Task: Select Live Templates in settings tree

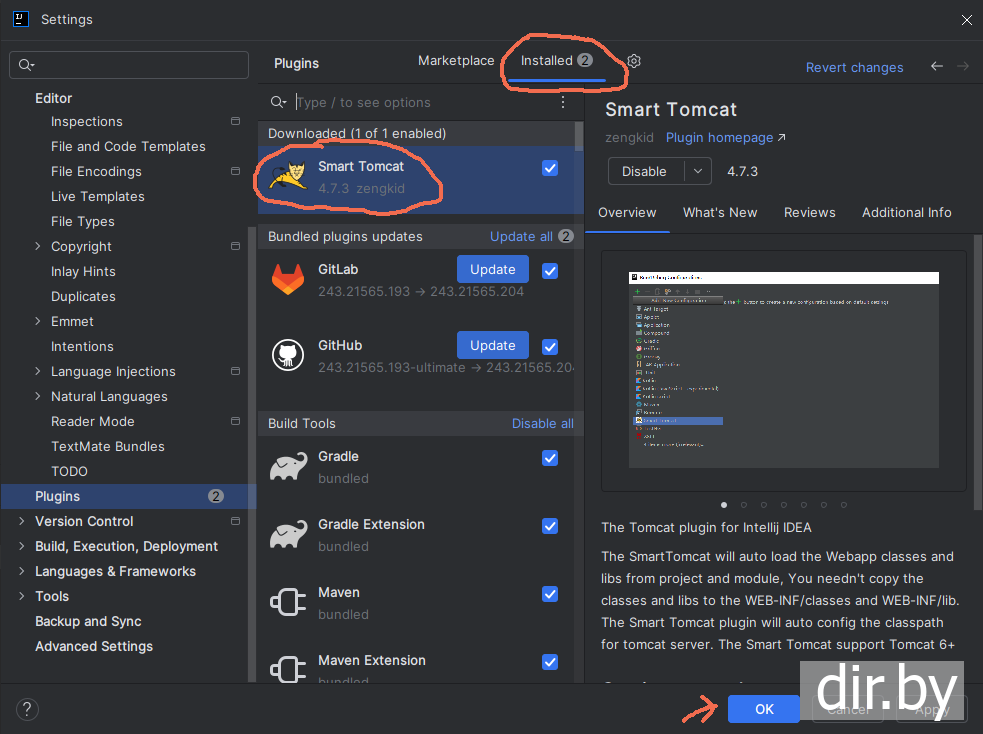Action: click(97, 196)
